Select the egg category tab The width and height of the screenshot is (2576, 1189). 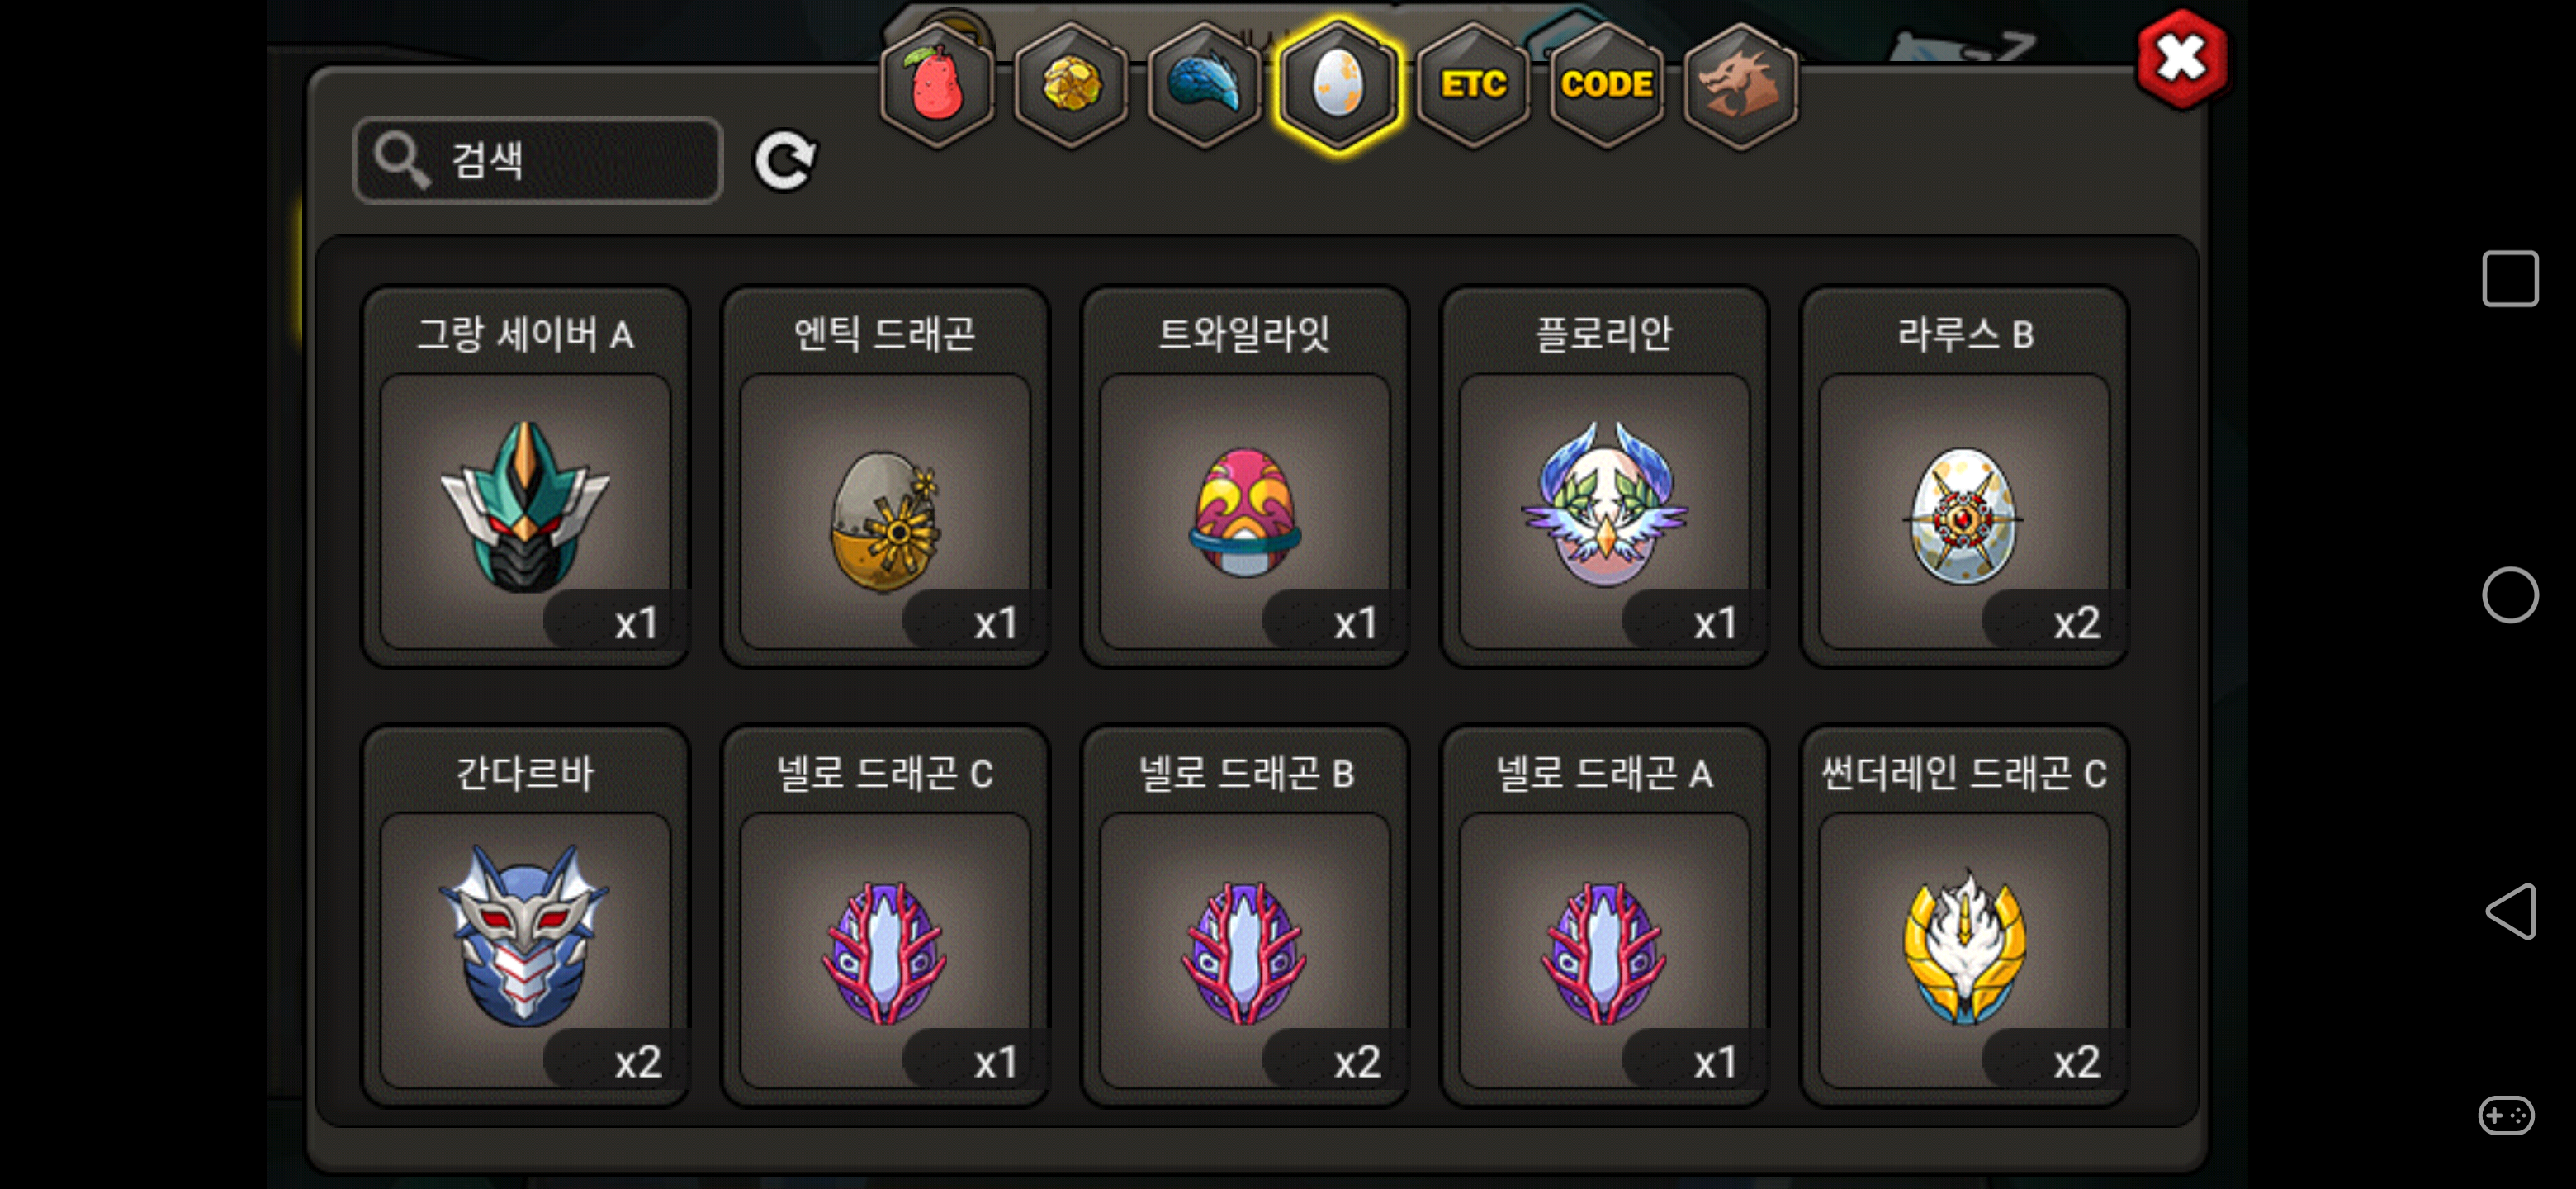[1338, 85]
